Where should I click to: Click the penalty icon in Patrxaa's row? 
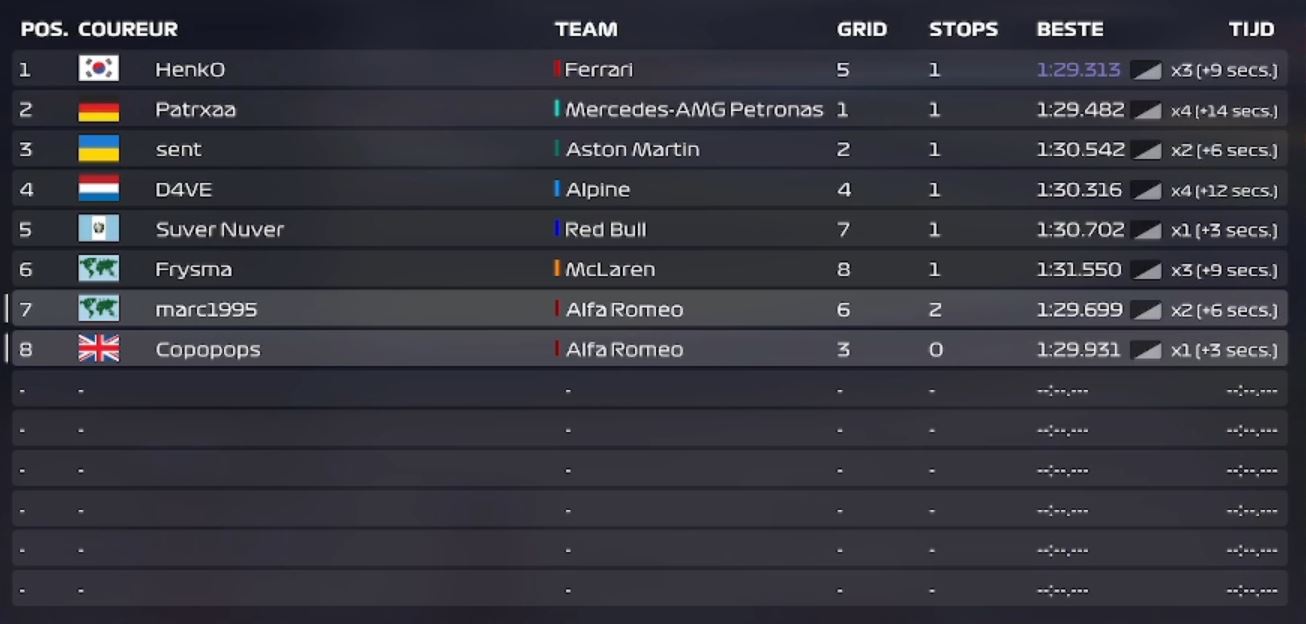tap(1146, 110)
